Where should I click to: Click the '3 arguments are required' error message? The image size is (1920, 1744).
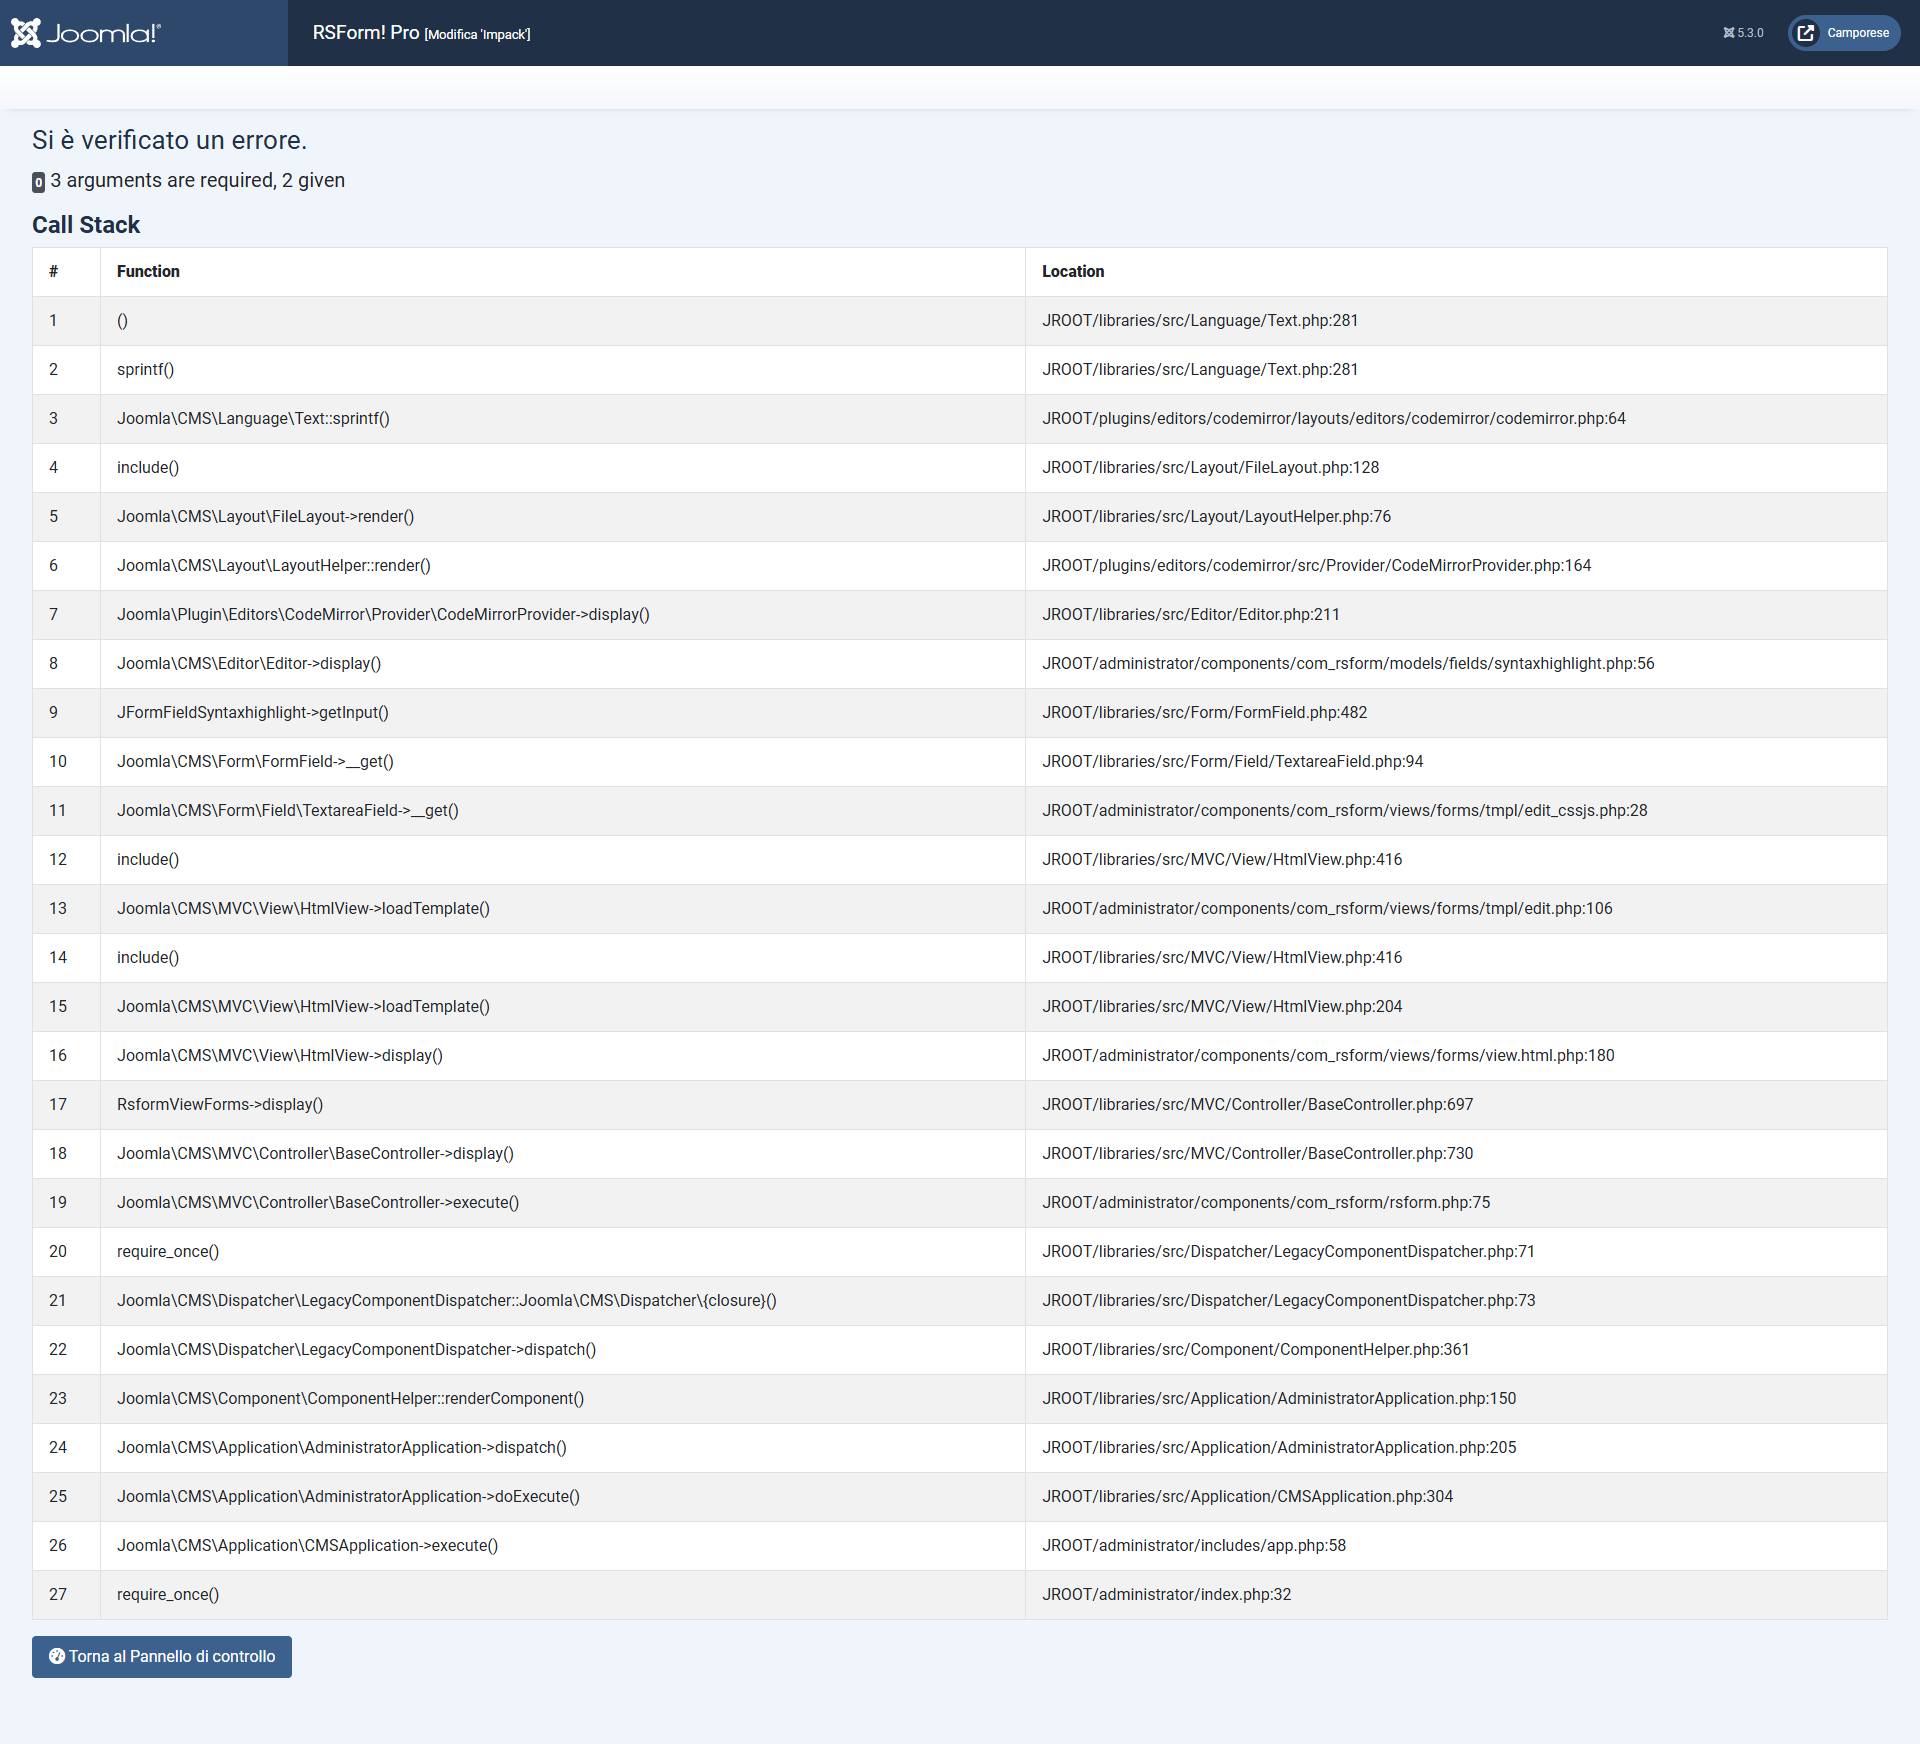tap(197, 180)
